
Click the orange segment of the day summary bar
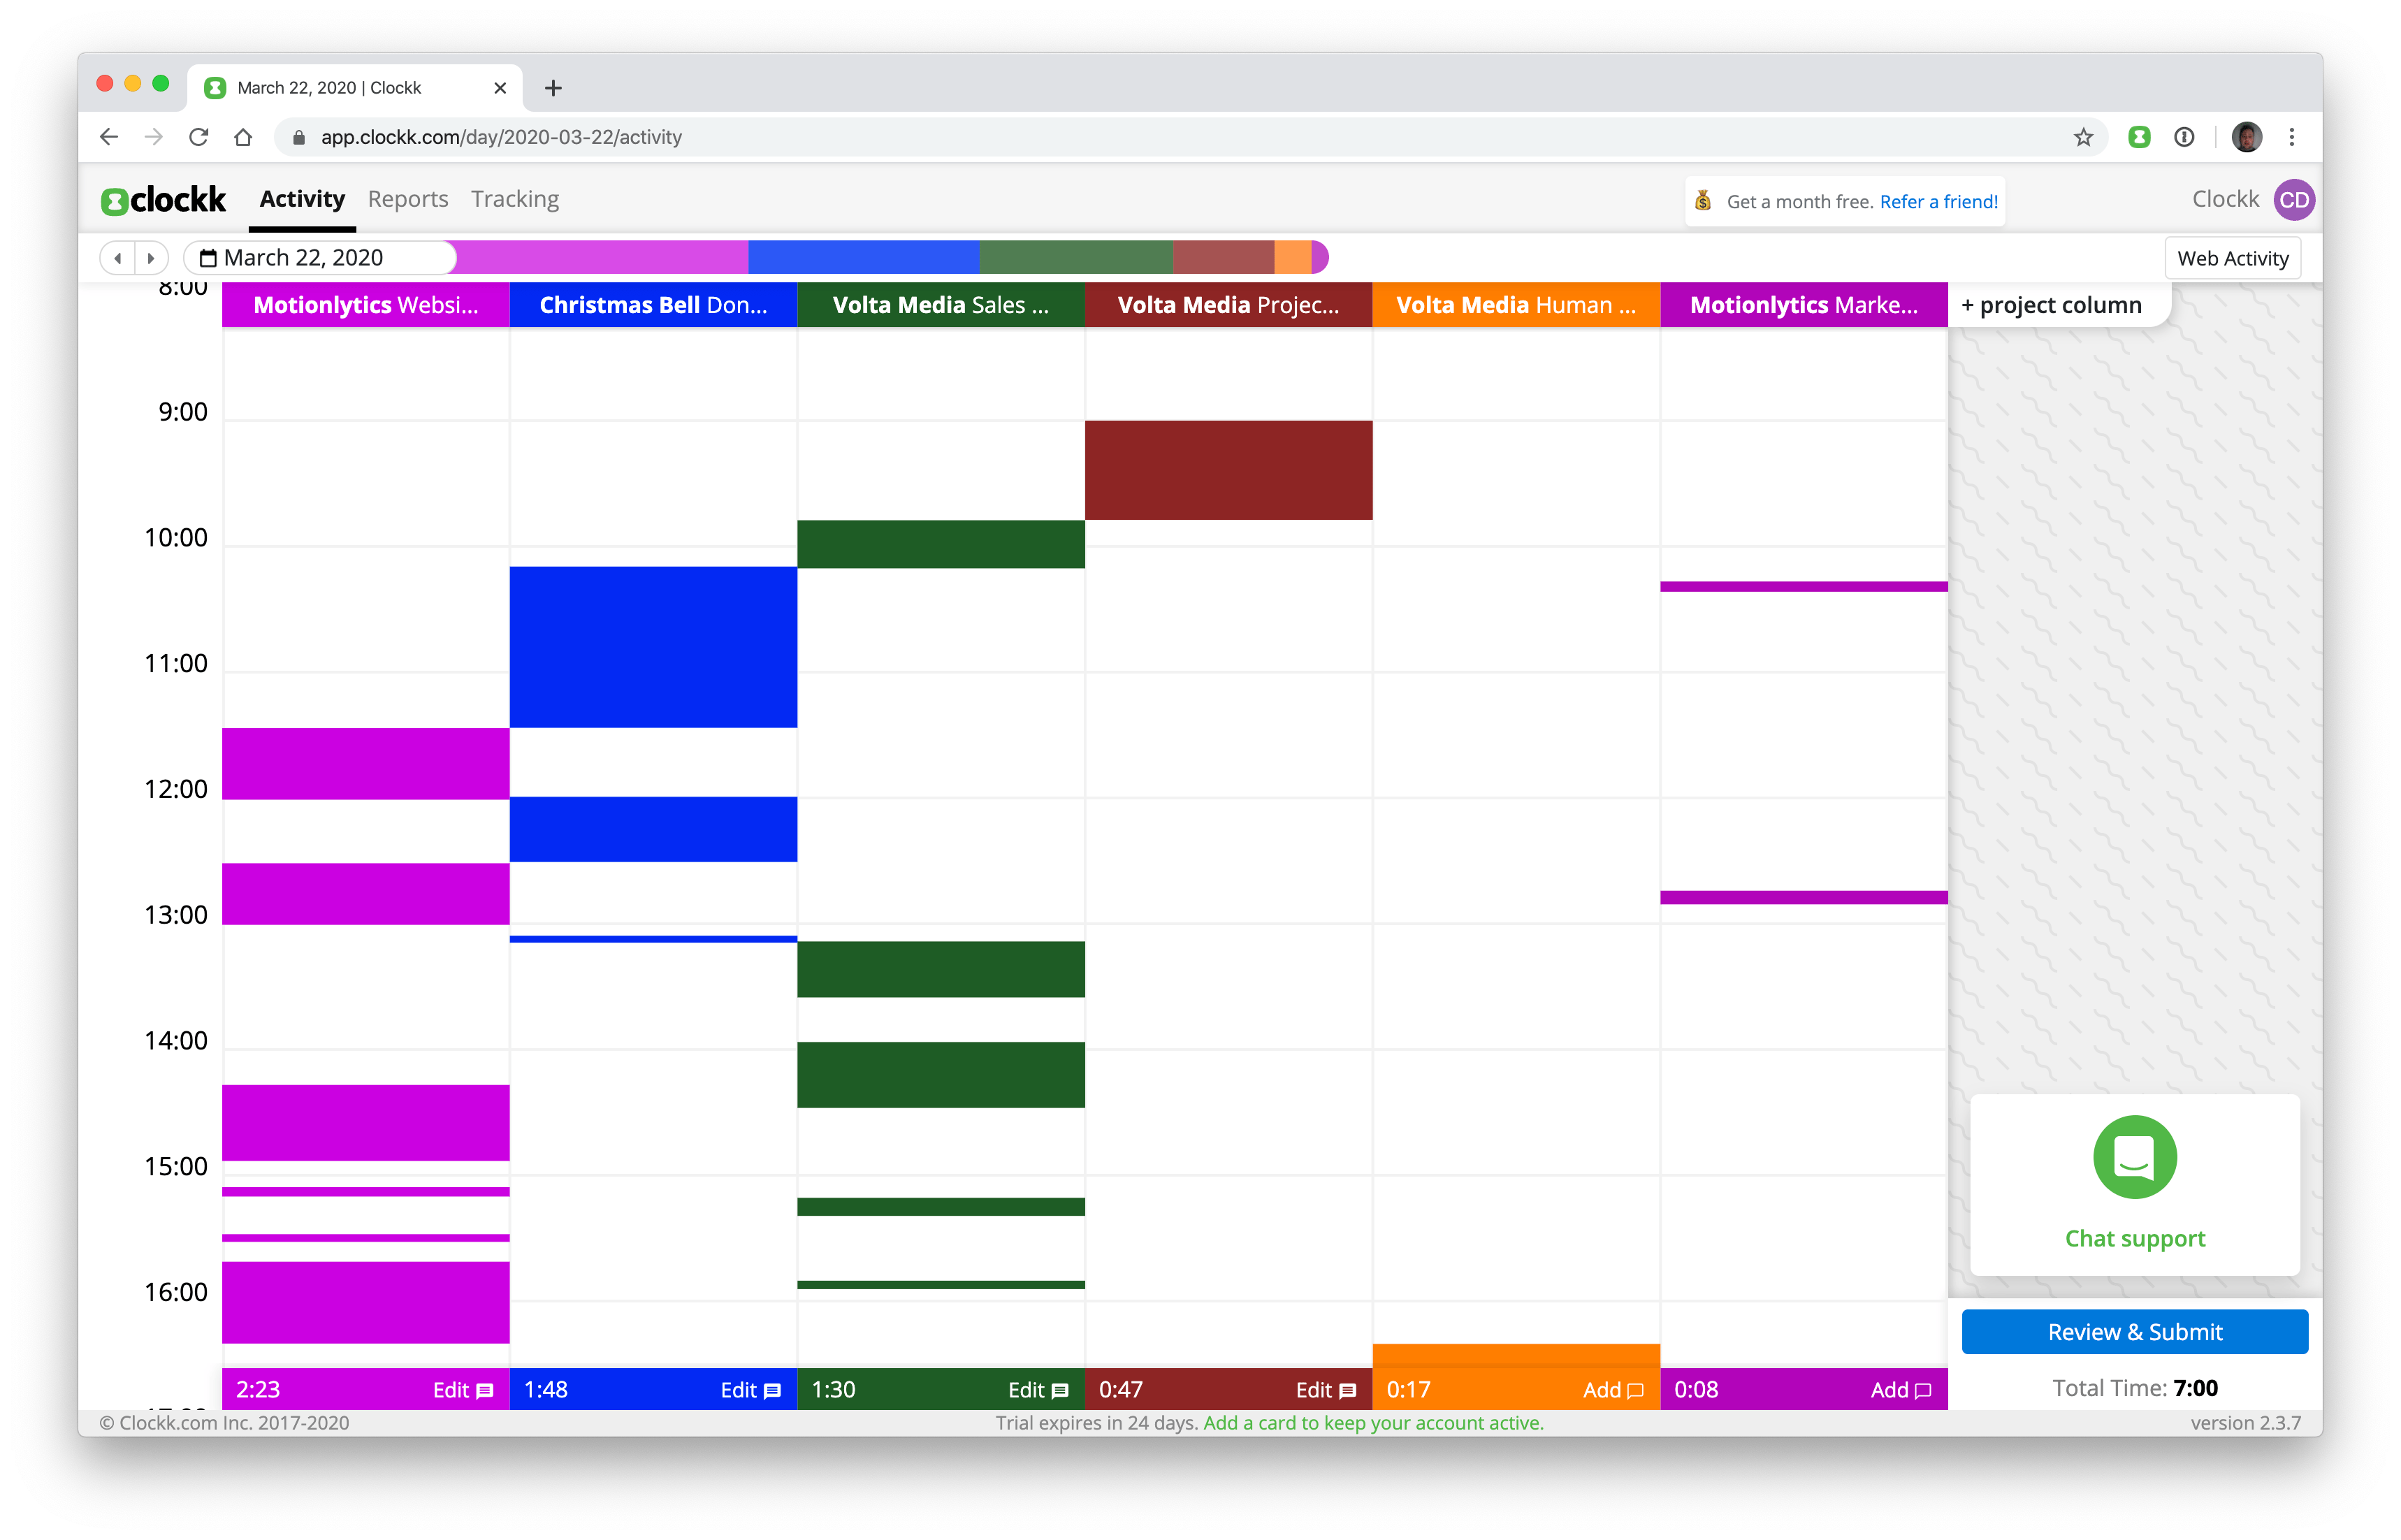pos(1292,258)
